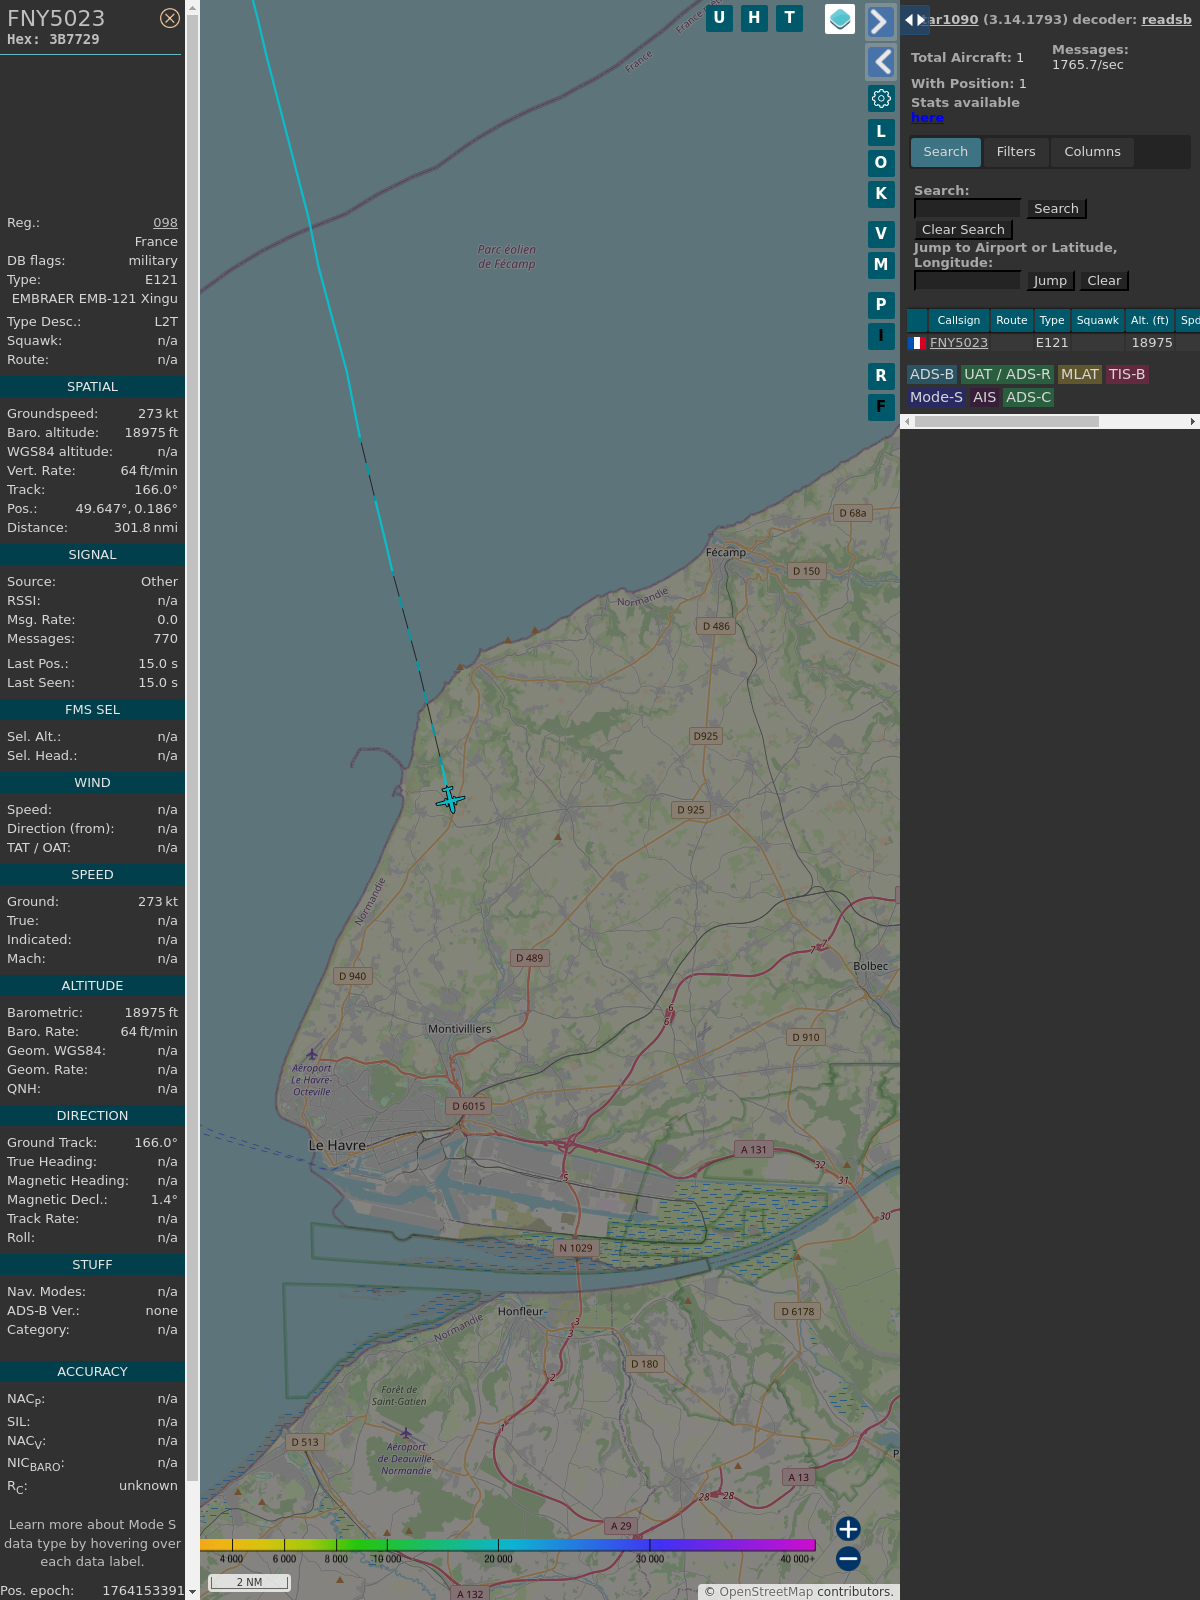Zoom in with the plus button

coord(848,1529)
